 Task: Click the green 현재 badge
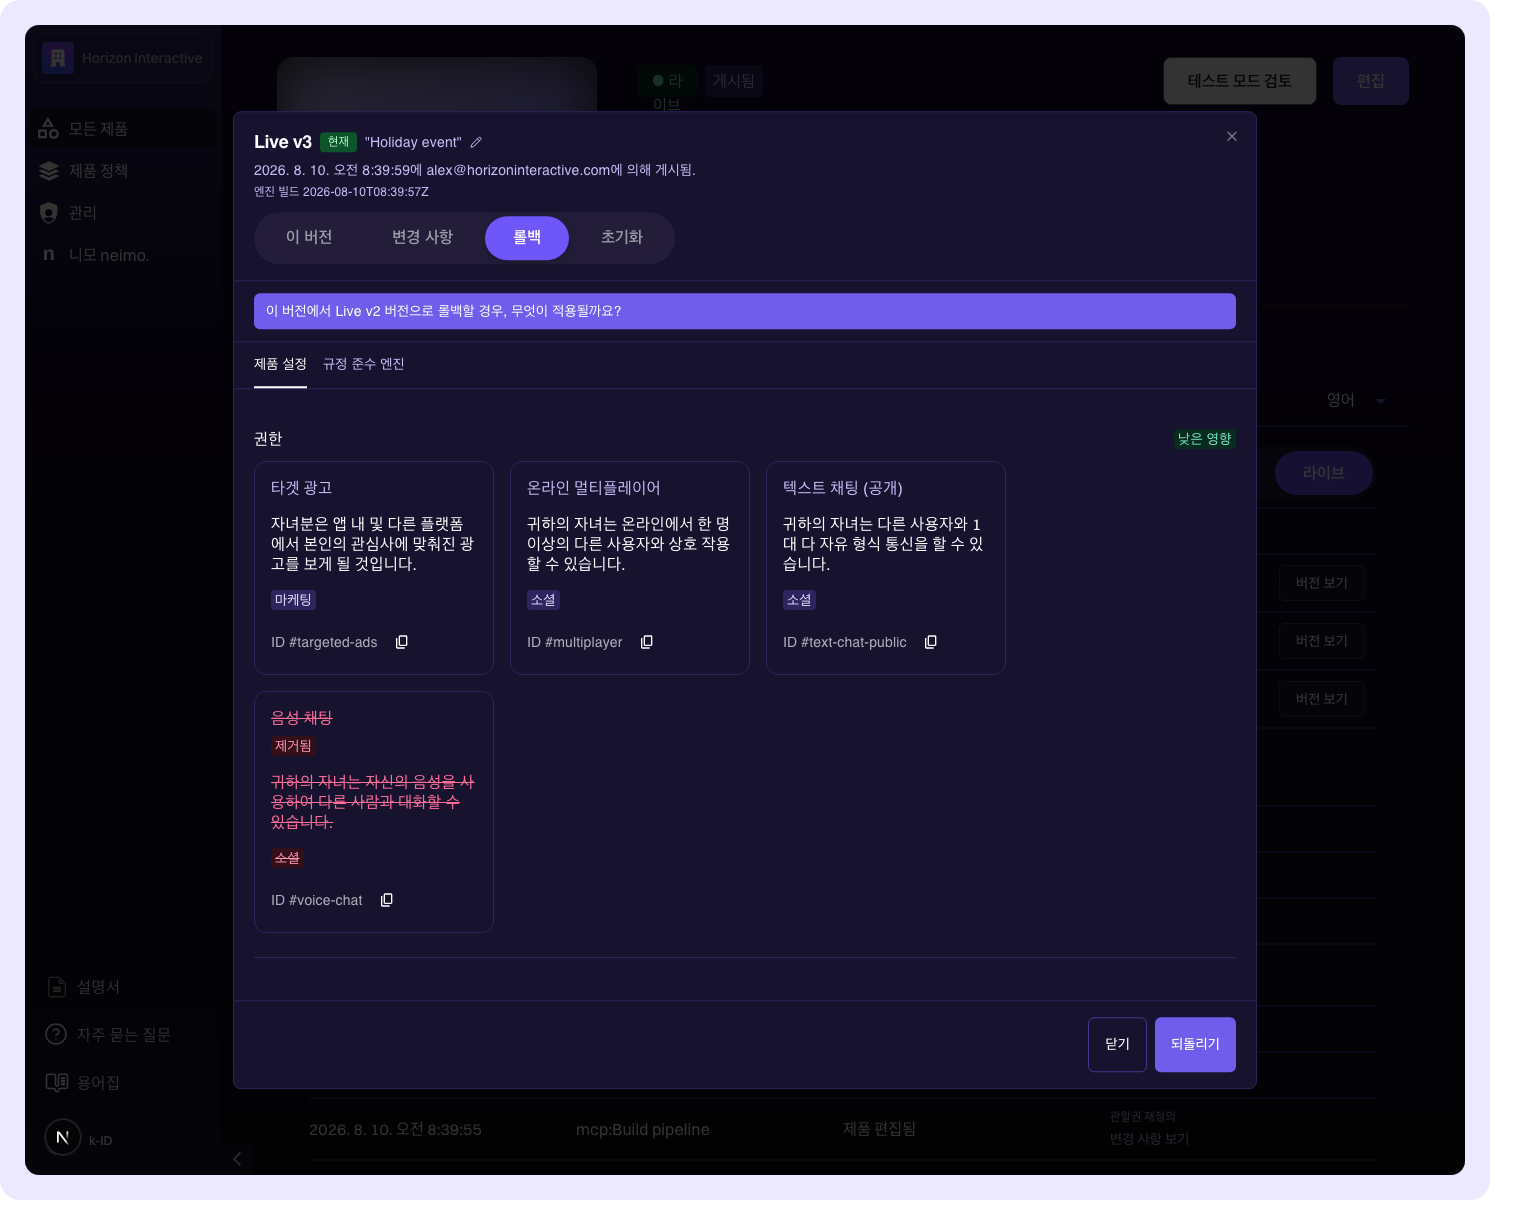[x=338, y=142]
